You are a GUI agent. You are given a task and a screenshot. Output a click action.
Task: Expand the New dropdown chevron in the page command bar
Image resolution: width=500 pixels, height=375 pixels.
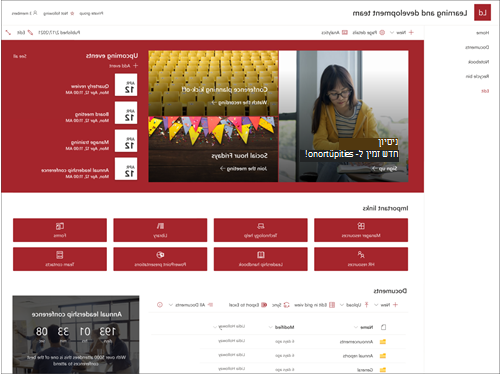click(x=392, y=32)
